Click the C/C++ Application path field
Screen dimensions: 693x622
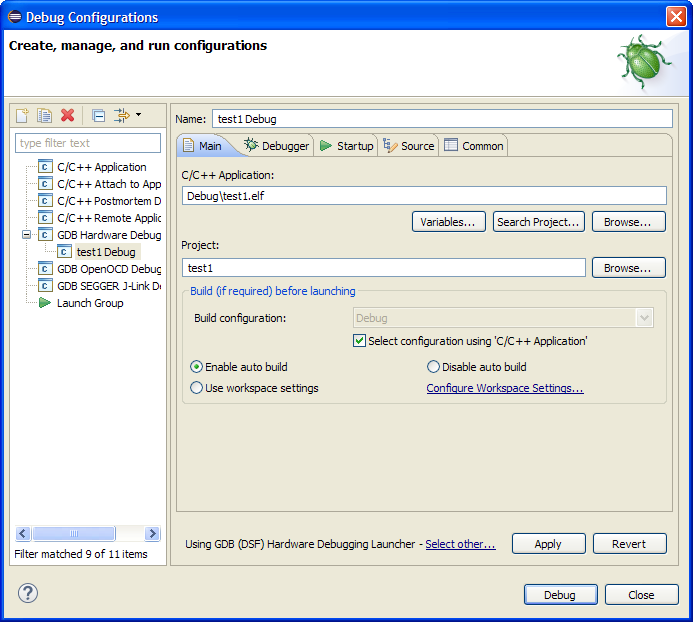[x=424, y=196]
